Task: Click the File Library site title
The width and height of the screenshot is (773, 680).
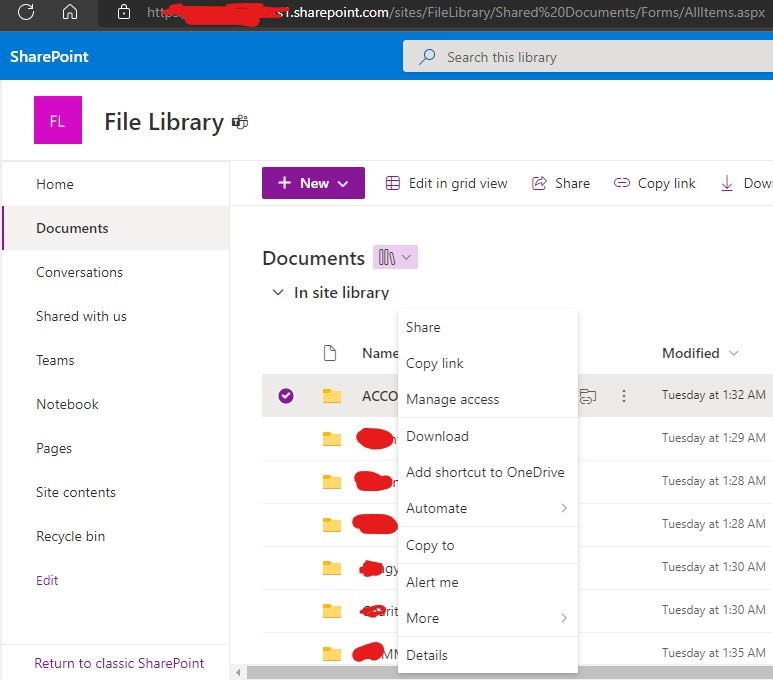Action: (x=164, y=122)
